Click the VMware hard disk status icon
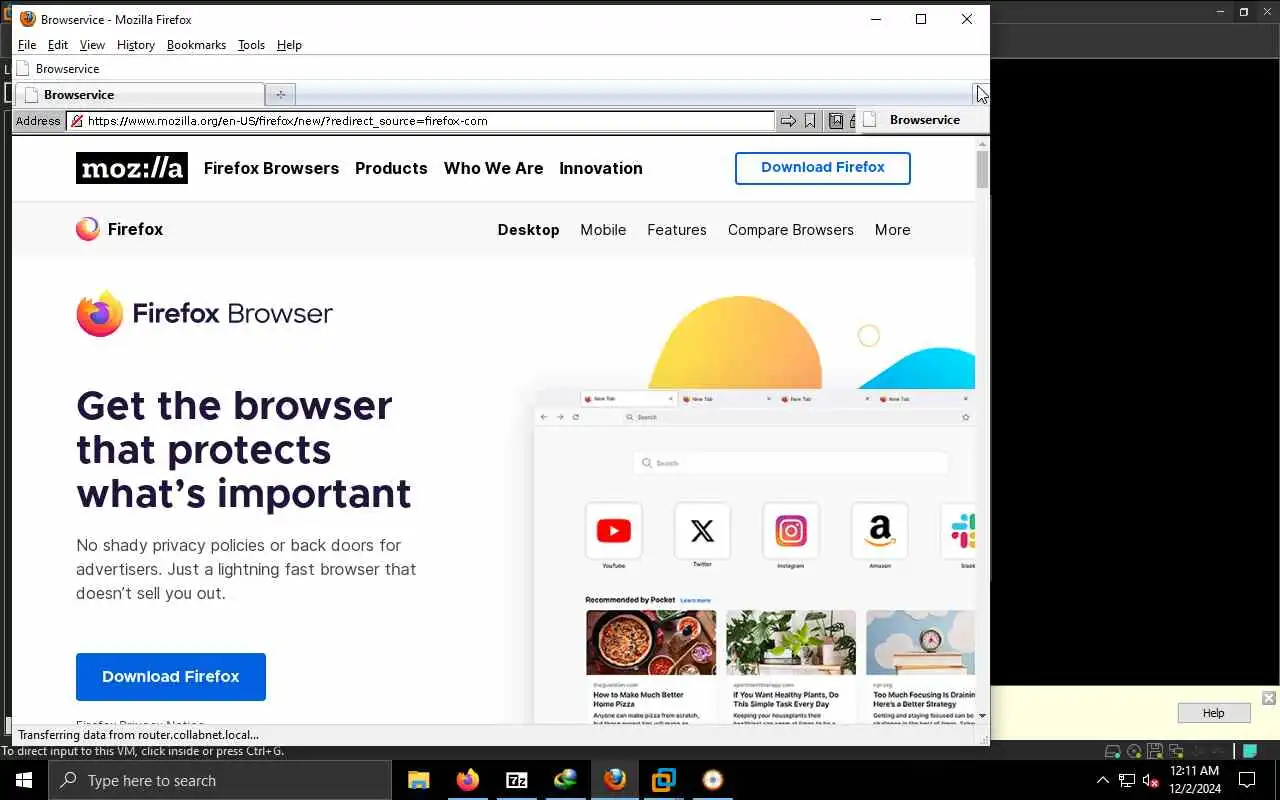This screenshot has width=1280, height=800. point(1112,751)
